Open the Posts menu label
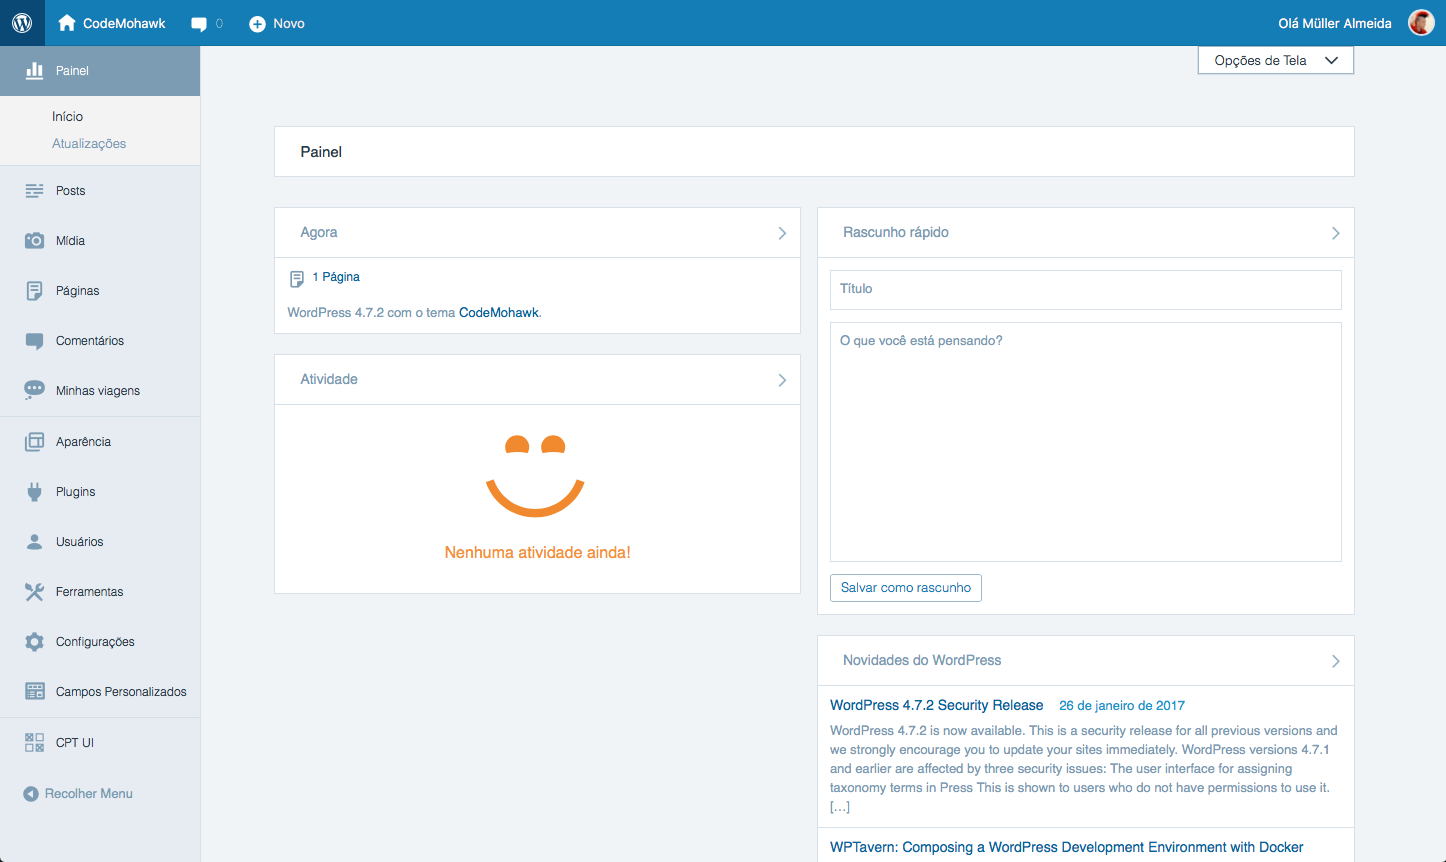 click(70, 190)
